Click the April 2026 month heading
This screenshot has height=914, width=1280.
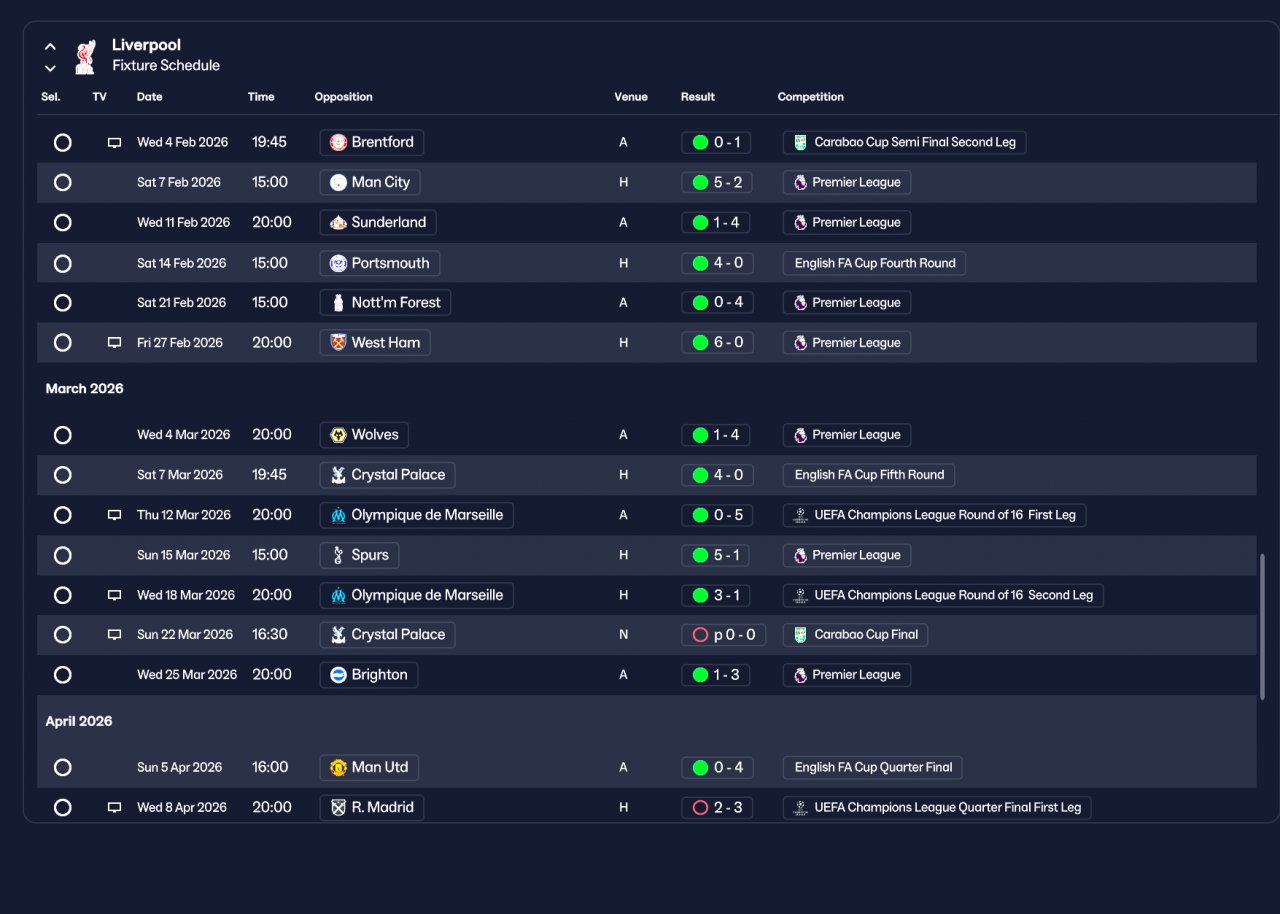coord(79,721)
